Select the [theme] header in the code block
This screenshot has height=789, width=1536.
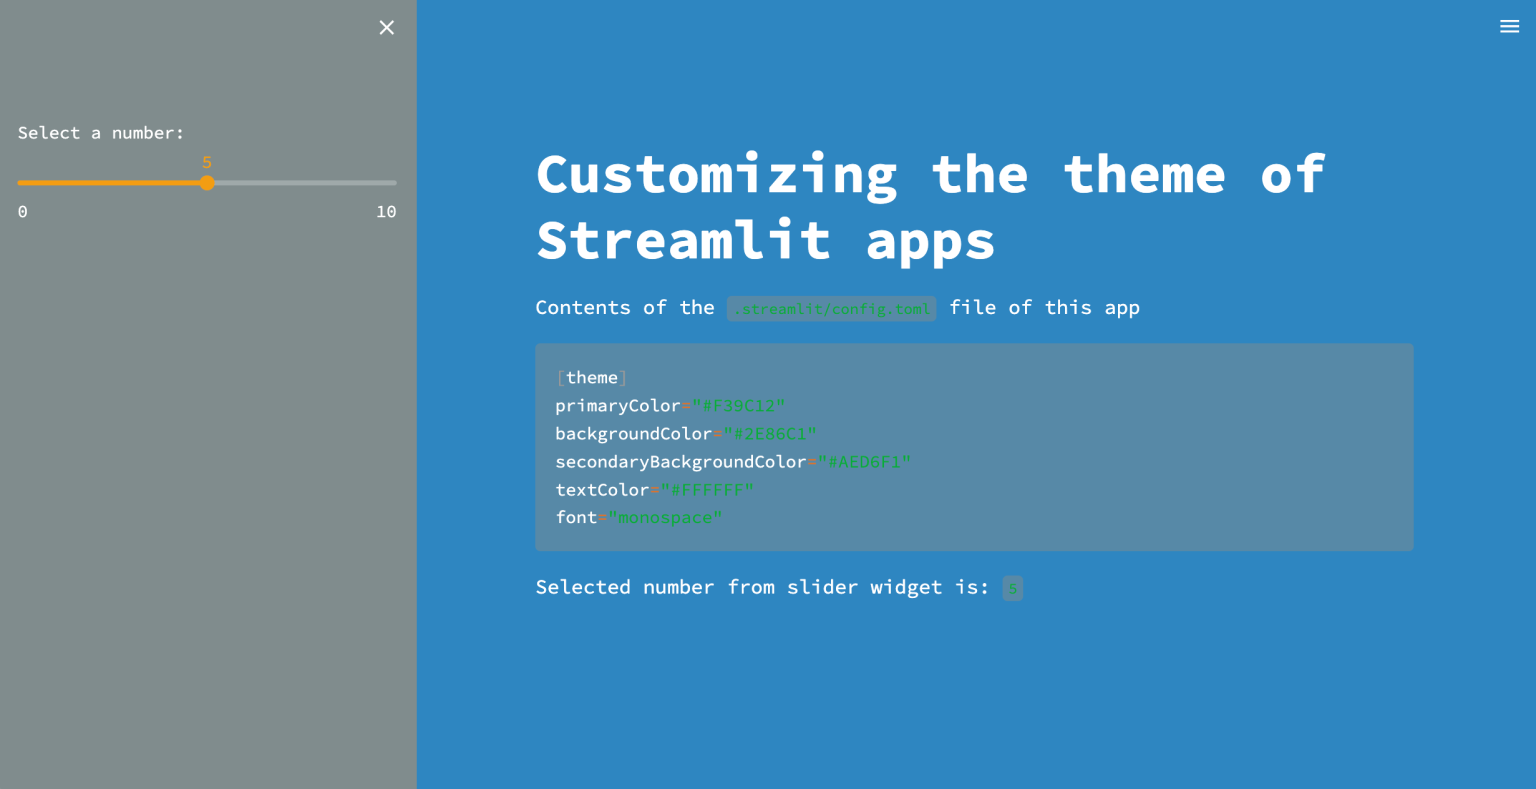(x=593, y=377)
